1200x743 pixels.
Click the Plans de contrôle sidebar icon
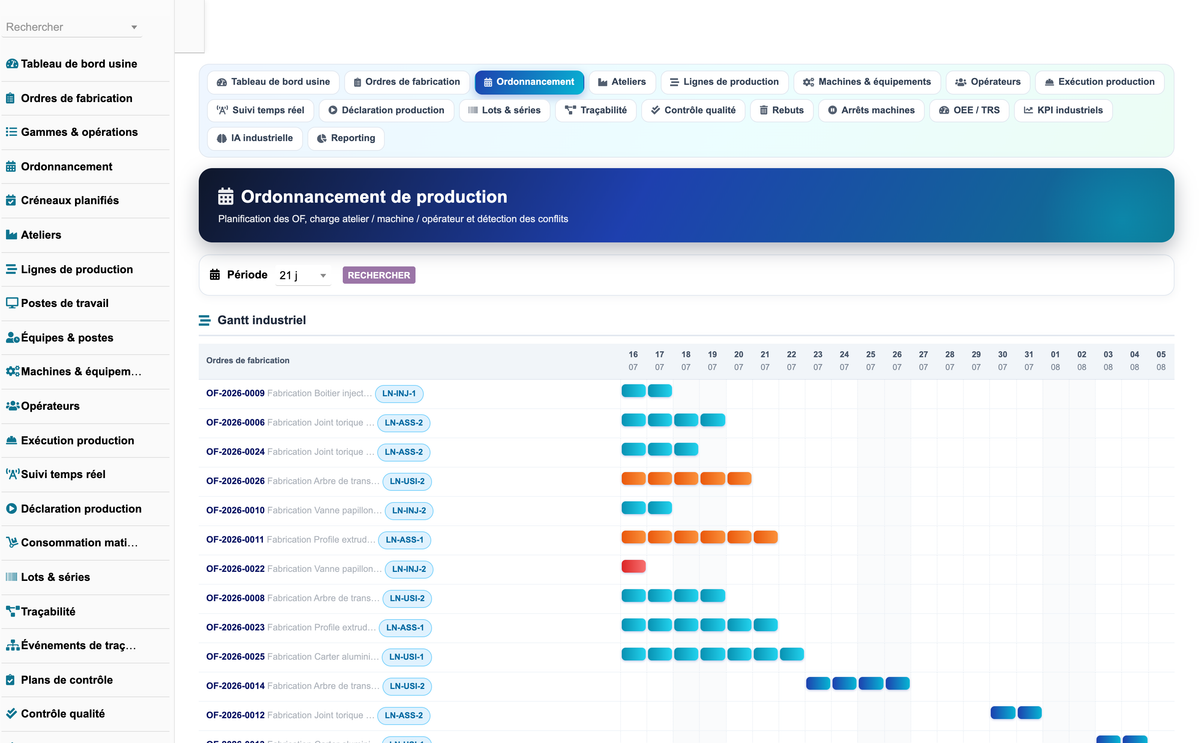coord(11,680)
